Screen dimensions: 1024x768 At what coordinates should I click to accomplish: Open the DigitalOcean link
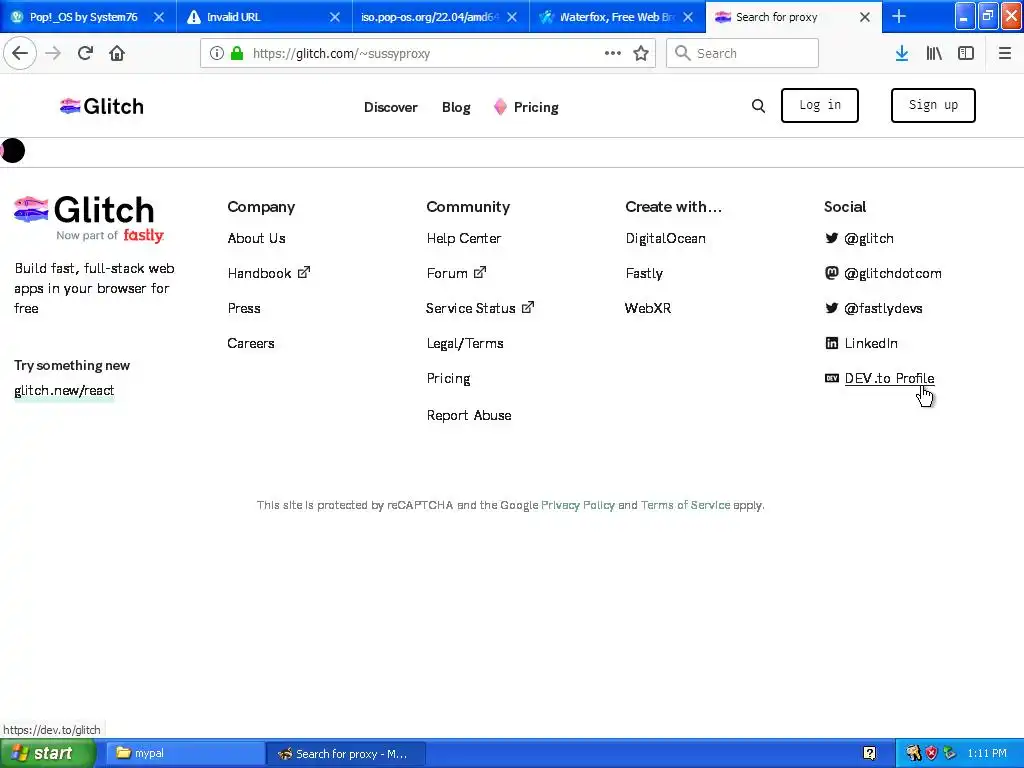point(665,238)
